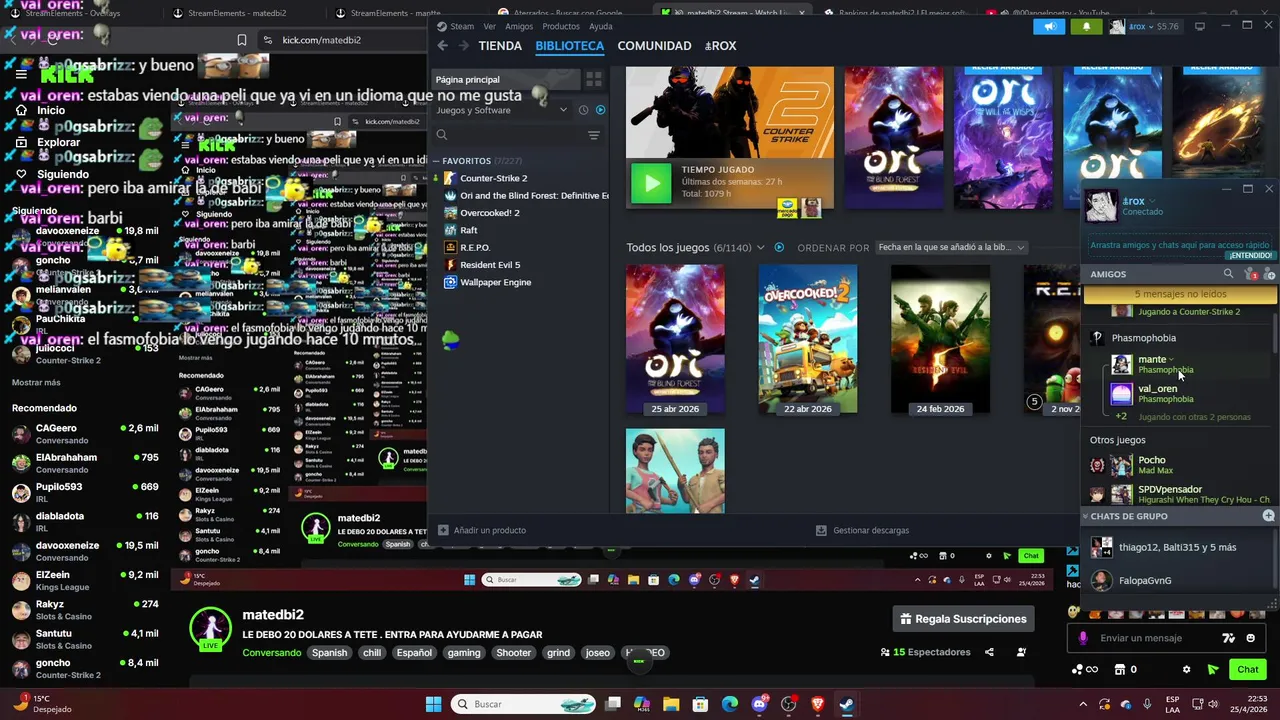Open Ayuda menu in Steam

(601, 26)
